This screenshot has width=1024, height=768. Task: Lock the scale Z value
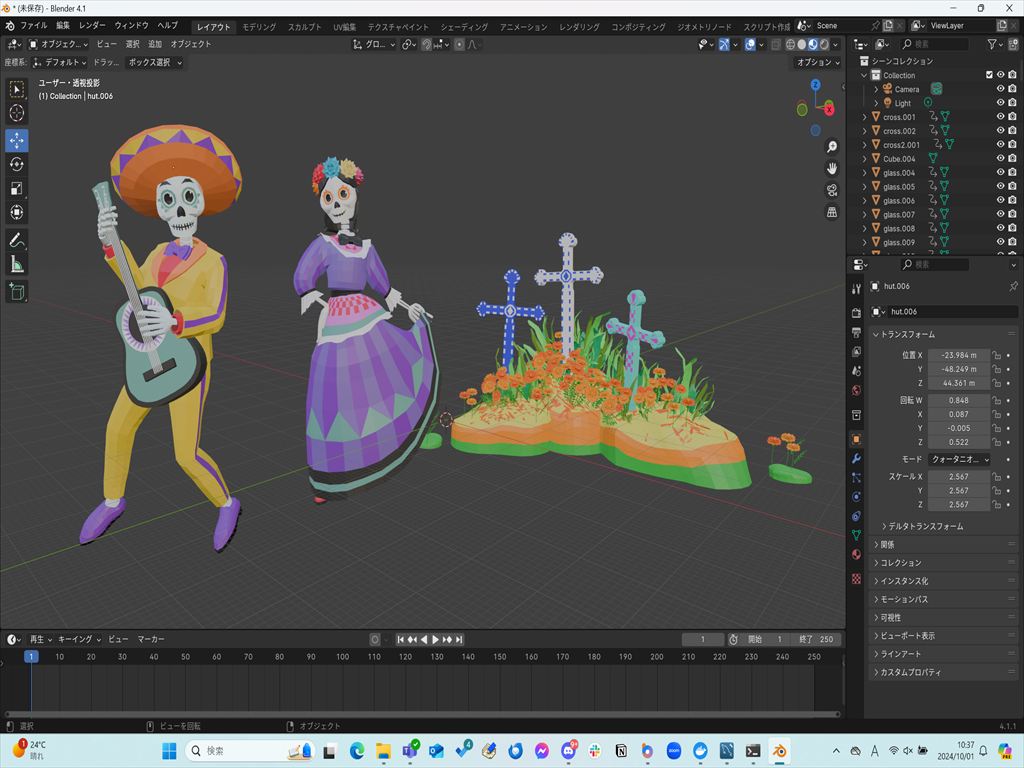click(997, 505)
